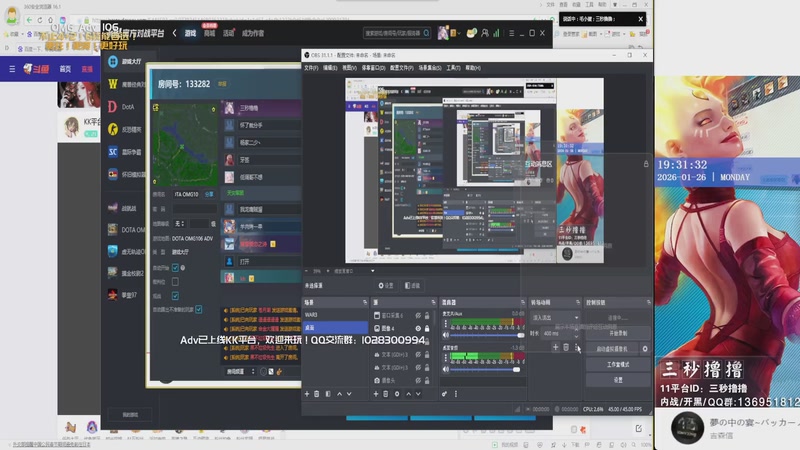800x450 pixels.
Task: Pop out the mixer dock panel icon
Action: [x=522, y=303]
